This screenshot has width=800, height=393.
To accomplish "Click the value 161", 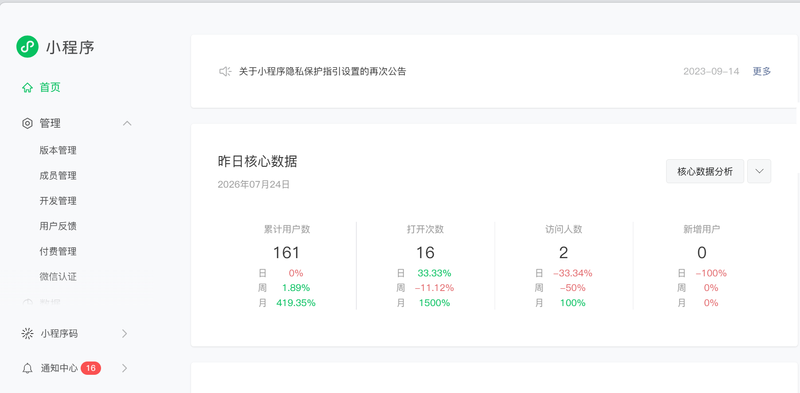I will pyautogui.click(x=286, y=253).
